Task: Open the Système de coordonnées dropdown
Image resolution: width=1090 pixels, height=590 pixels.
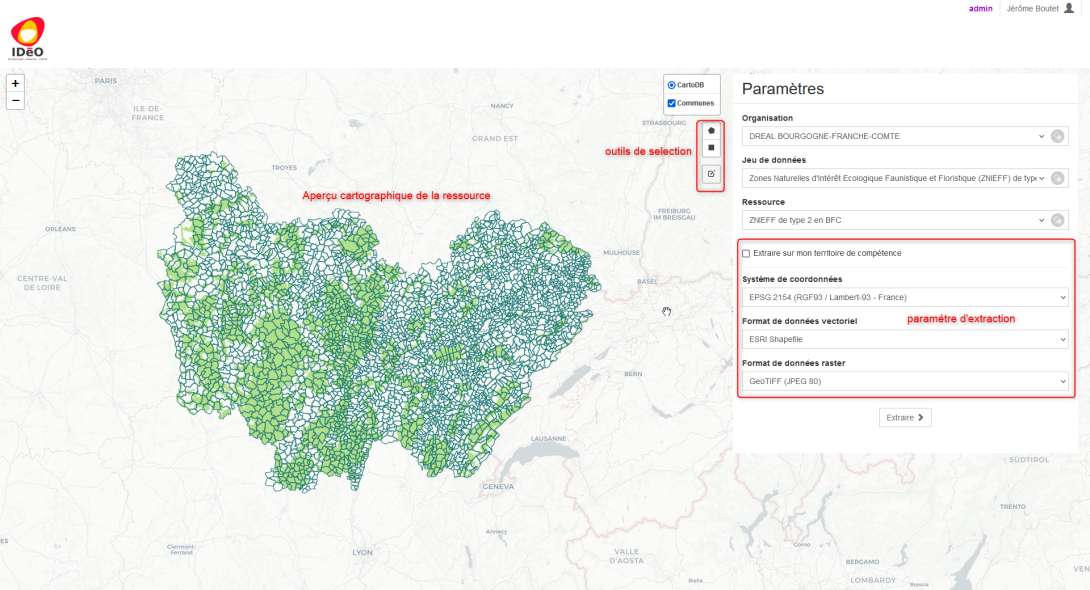Action: [x=905, y=297]
